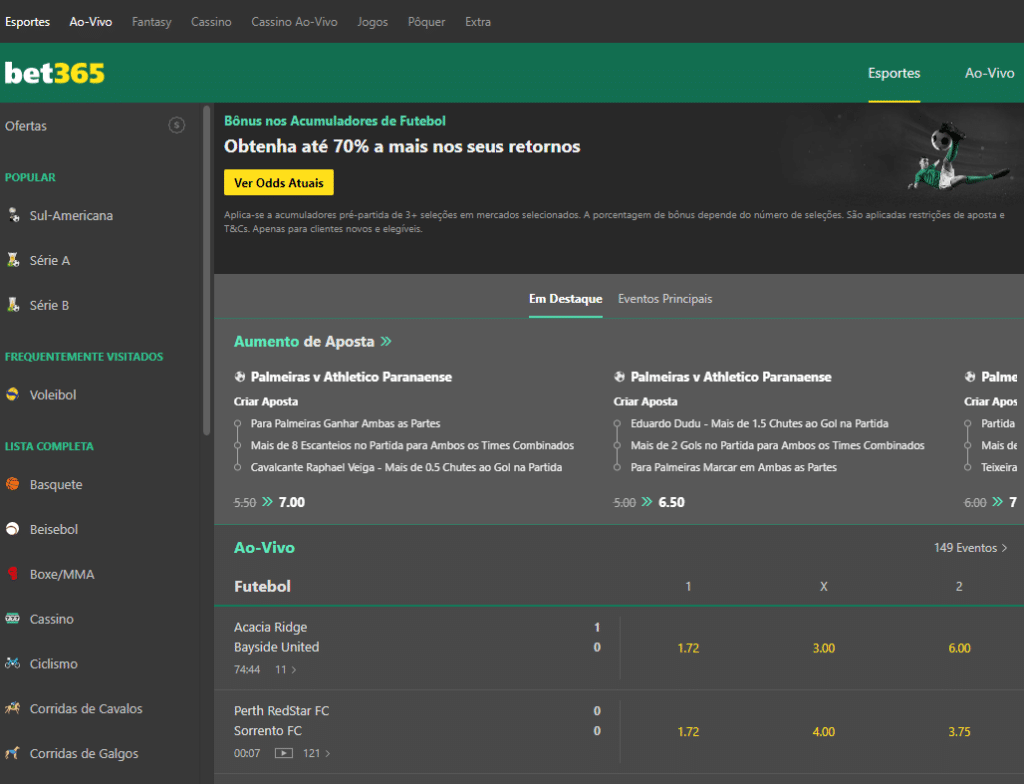Open Voleibol in the sidebar

coord(98,395)
